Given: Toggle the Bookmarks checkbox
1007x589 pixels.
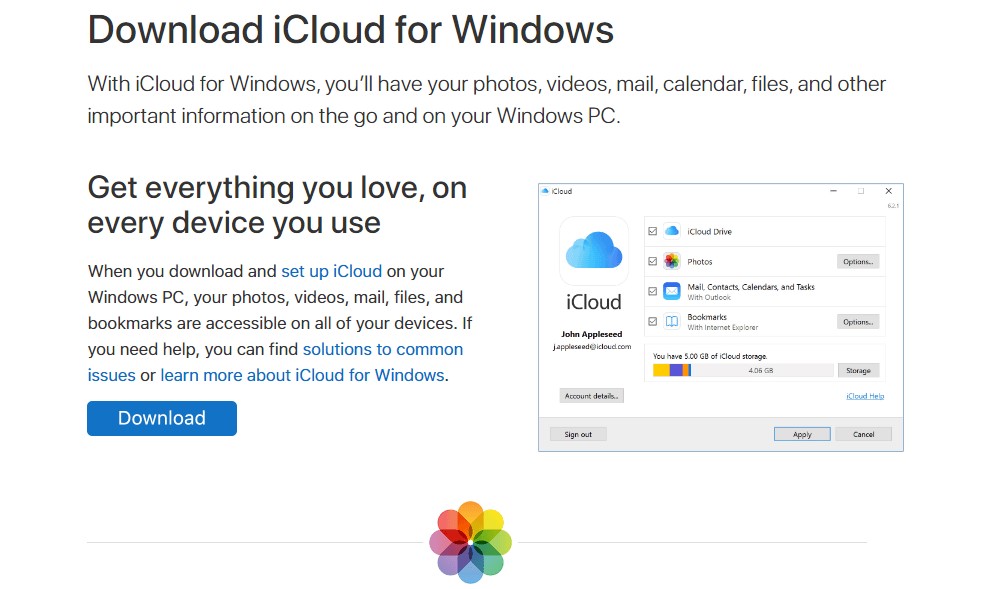Looking at the screenshot, I should (x=652, y=322).
